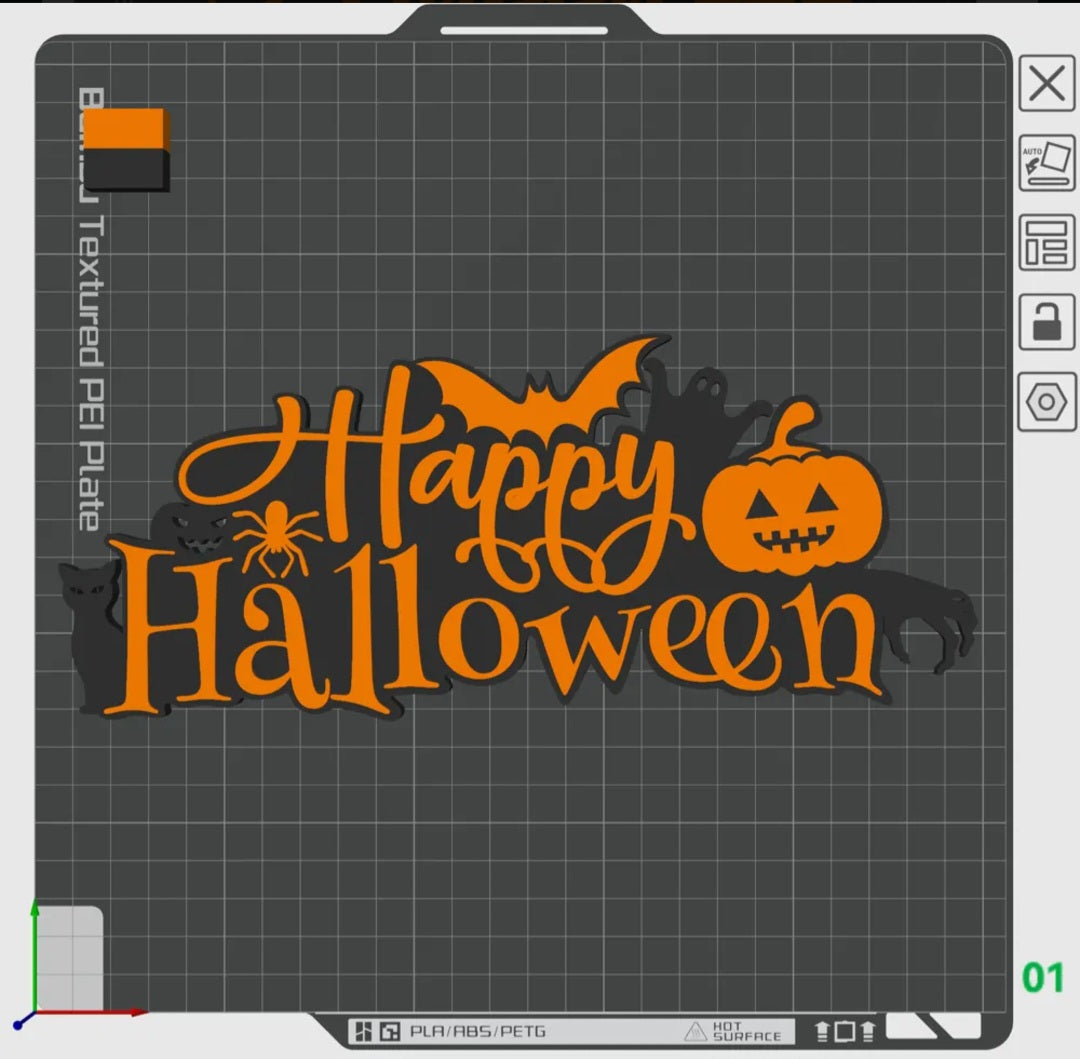Select the dark gray filament color swatch
This screenshot has height=1059, width=1080.
[x=125, y=170]
